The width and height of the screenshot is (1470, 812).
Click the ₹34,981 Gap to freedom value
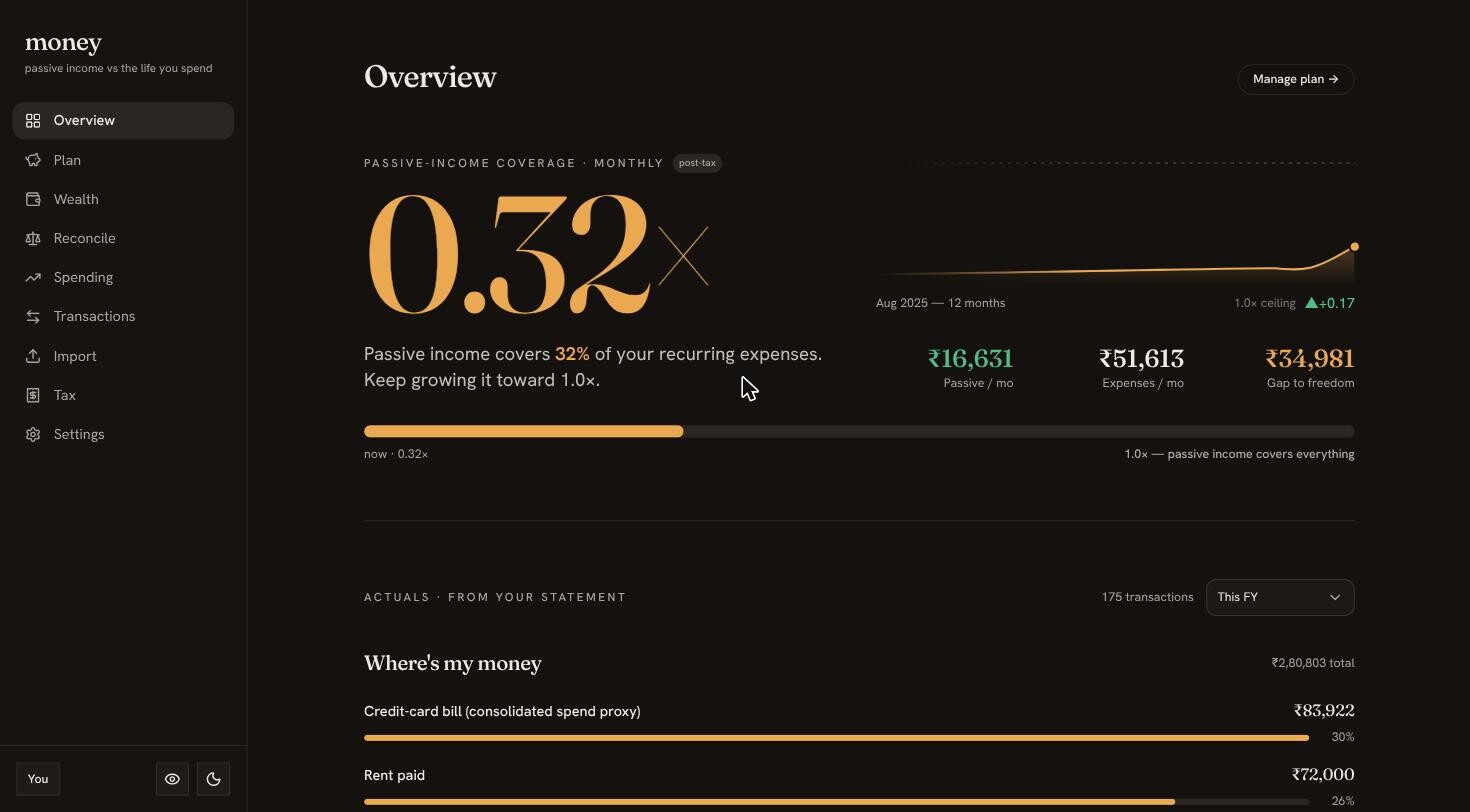click(x=1310, y=358)
